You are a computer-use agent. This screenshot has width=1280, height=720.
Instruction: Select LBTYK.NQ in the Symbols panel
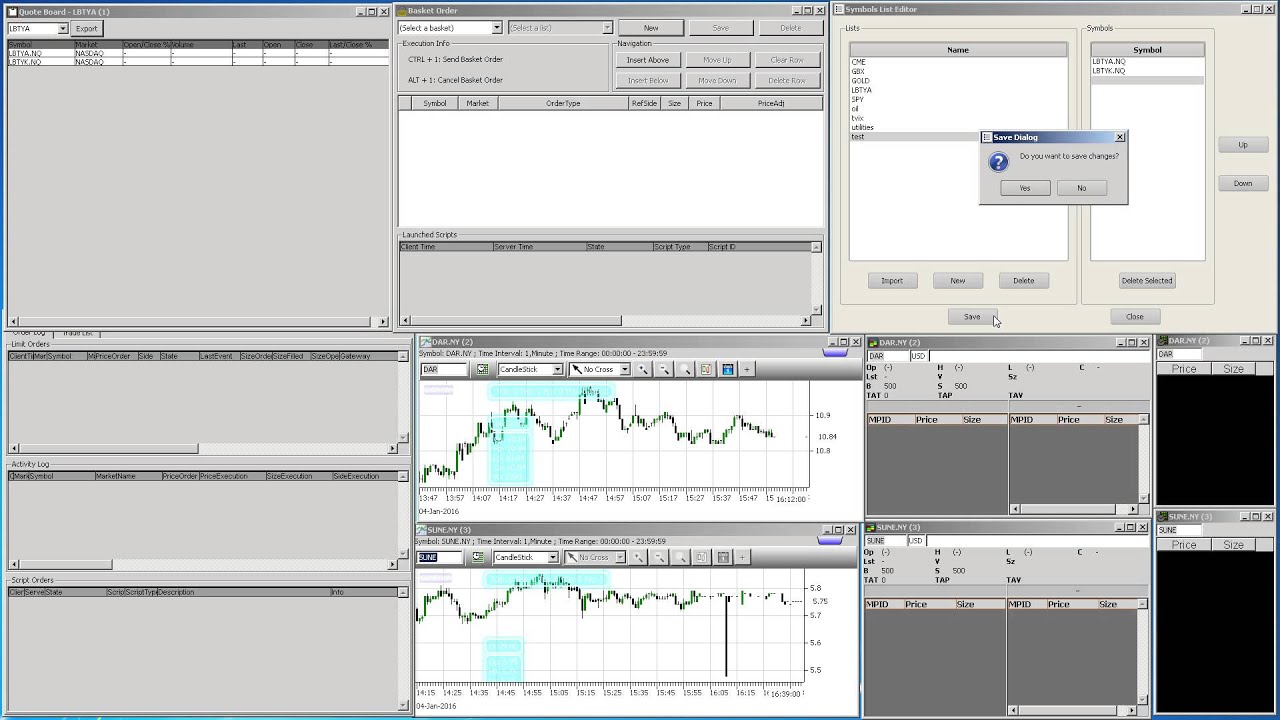pos(1147,71)
